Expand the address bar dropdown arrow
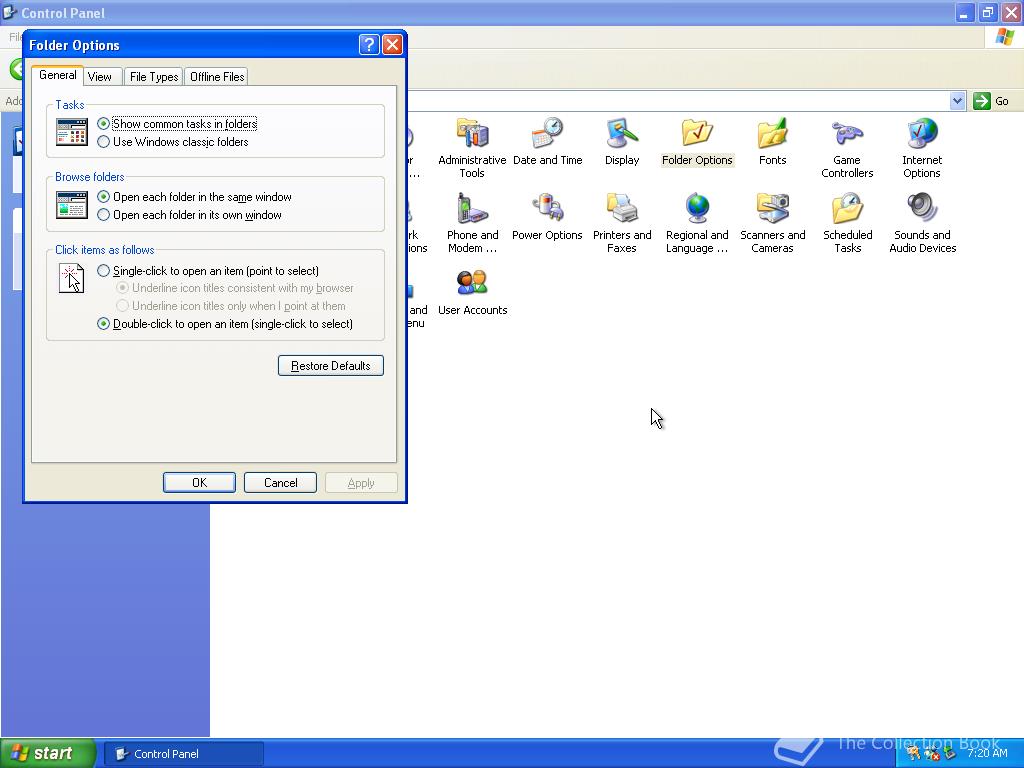 [x=957, y=101]
